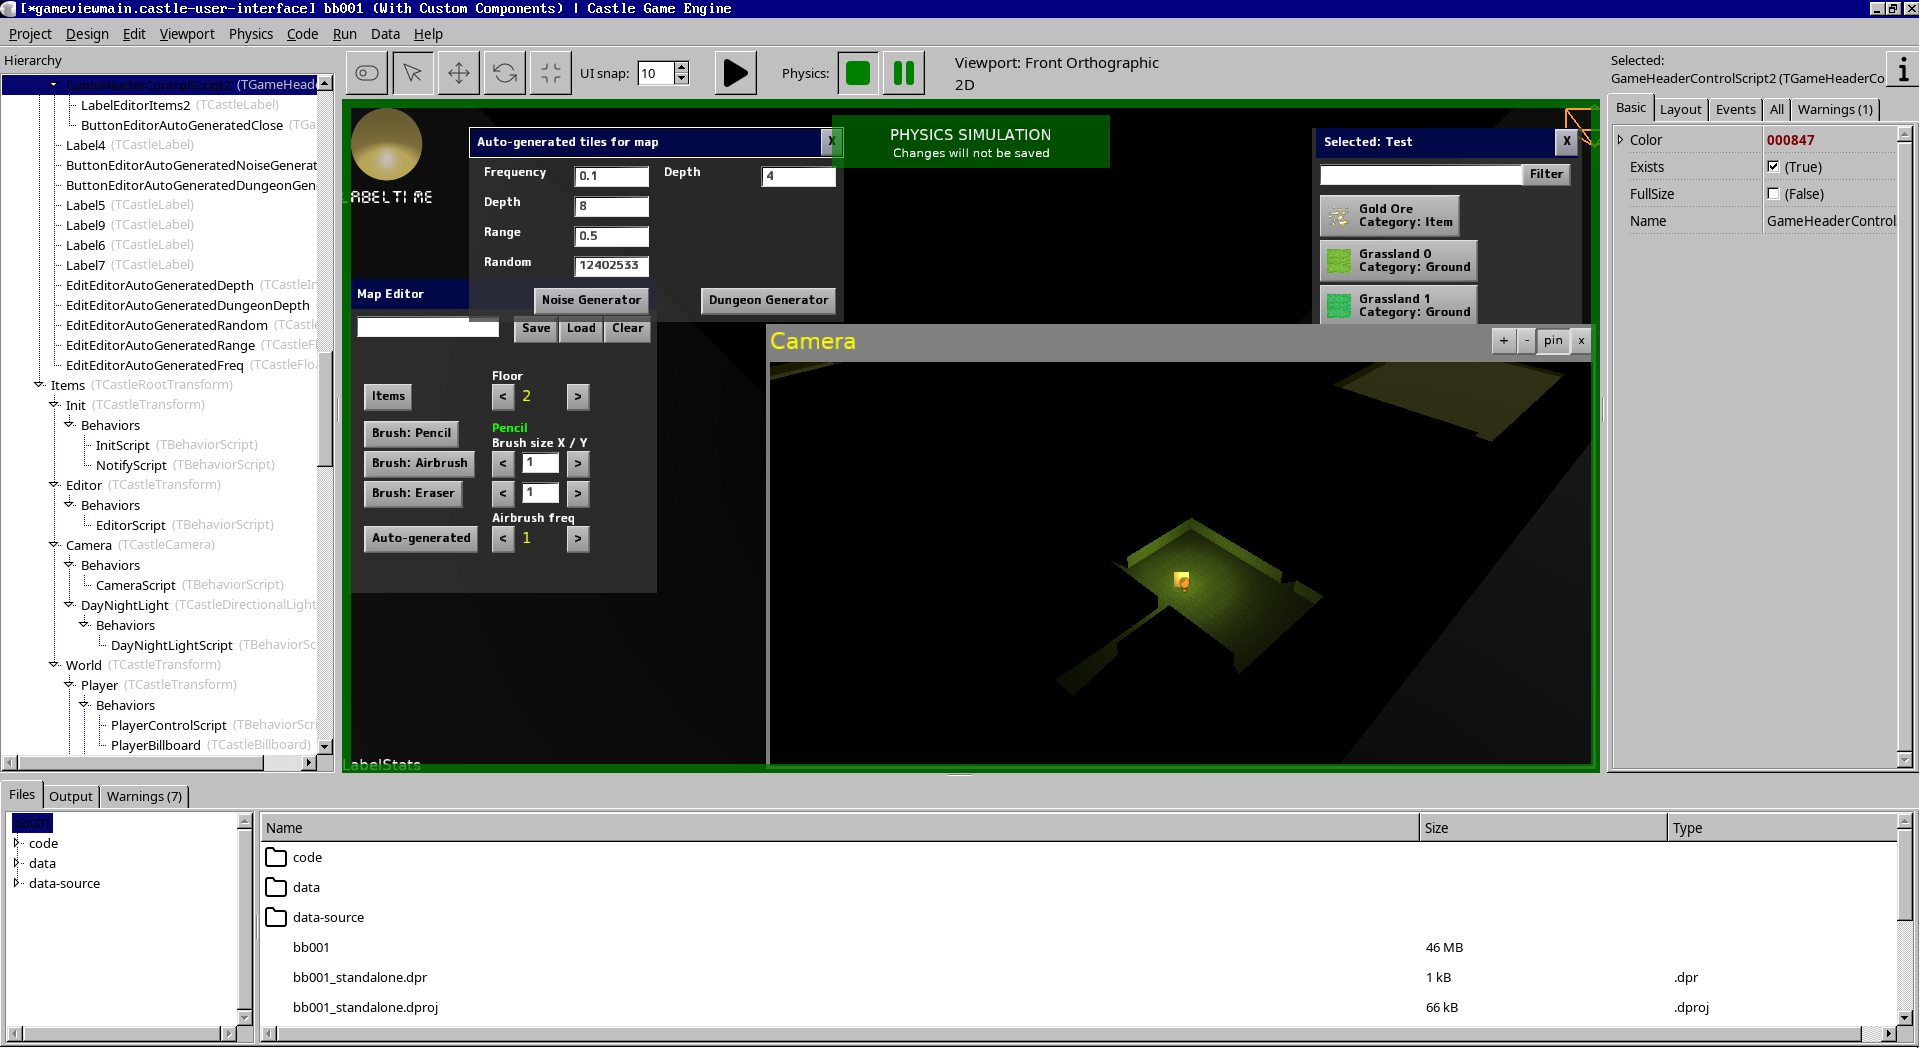The width and height of the screenshot is (1919, 1048).
Task: Select the Grassland 1 ground tile
Action: (1398, 306)
